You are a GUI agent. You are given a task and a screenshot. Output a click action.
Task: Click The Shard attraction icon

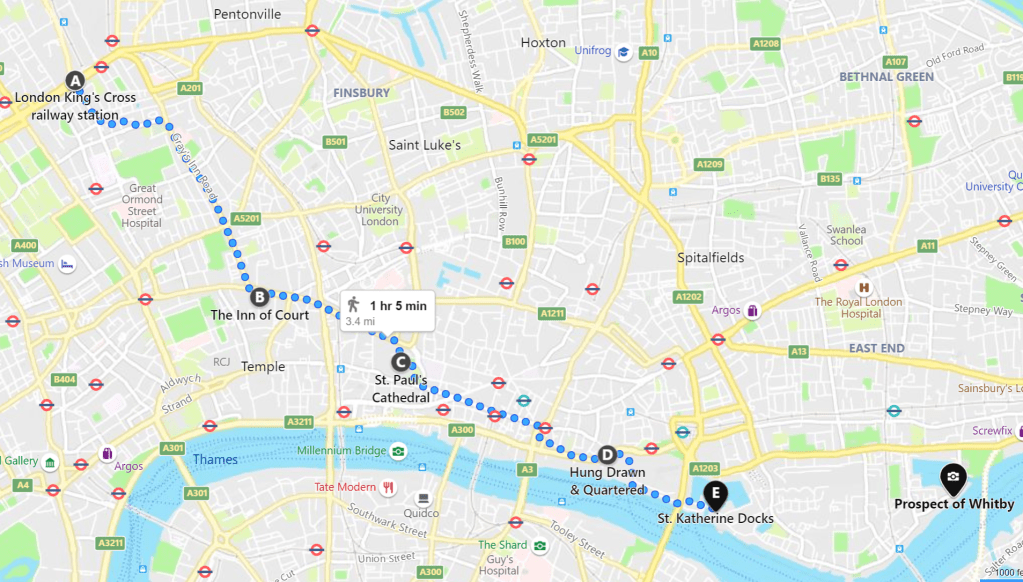point(540,545)
